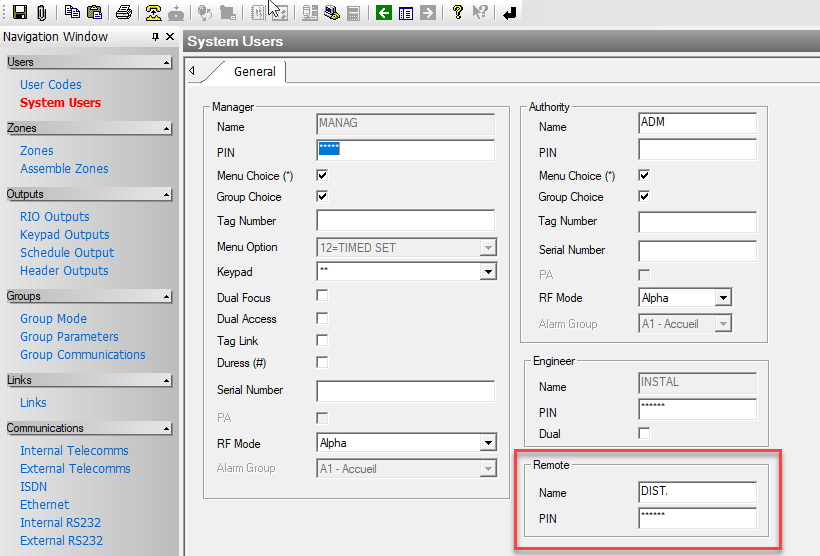This screenshot has height=556, width=820.
Task: Open the Manager Keypad dropdown
Action: click(488, 272)
